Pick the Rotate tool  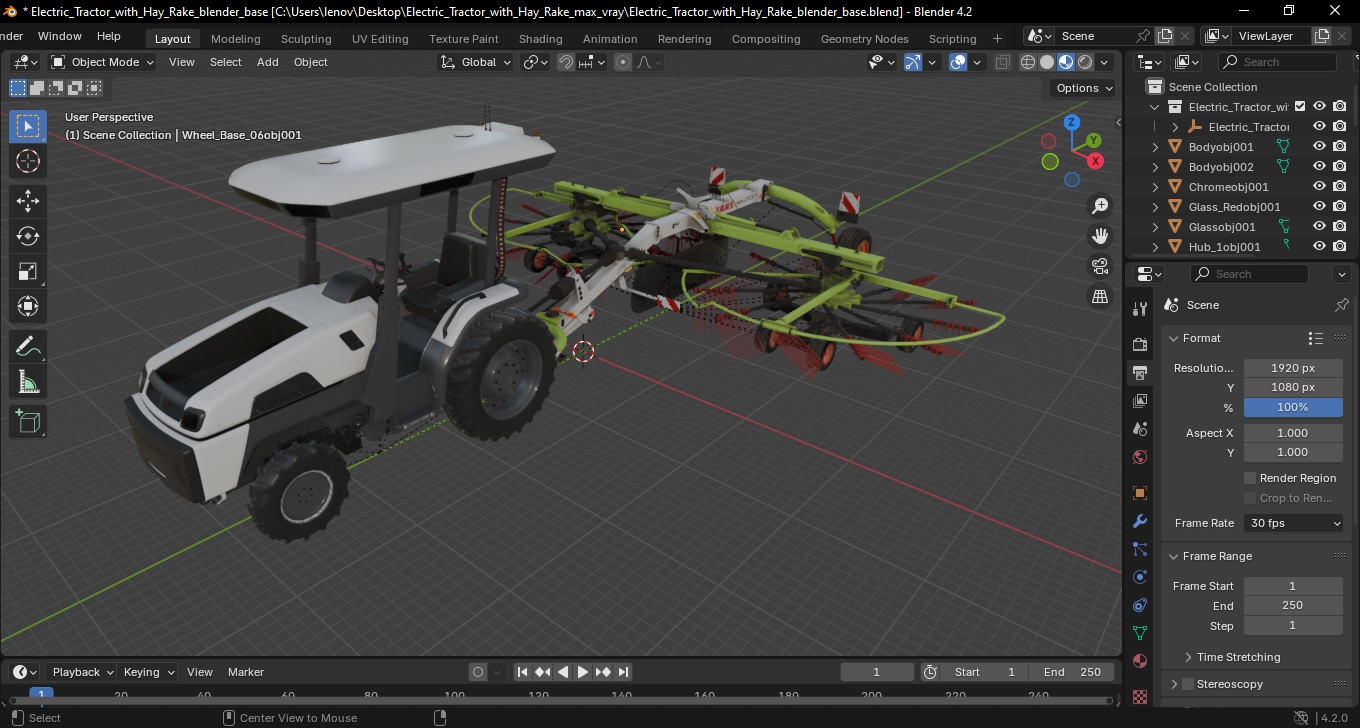click(28, 236)
